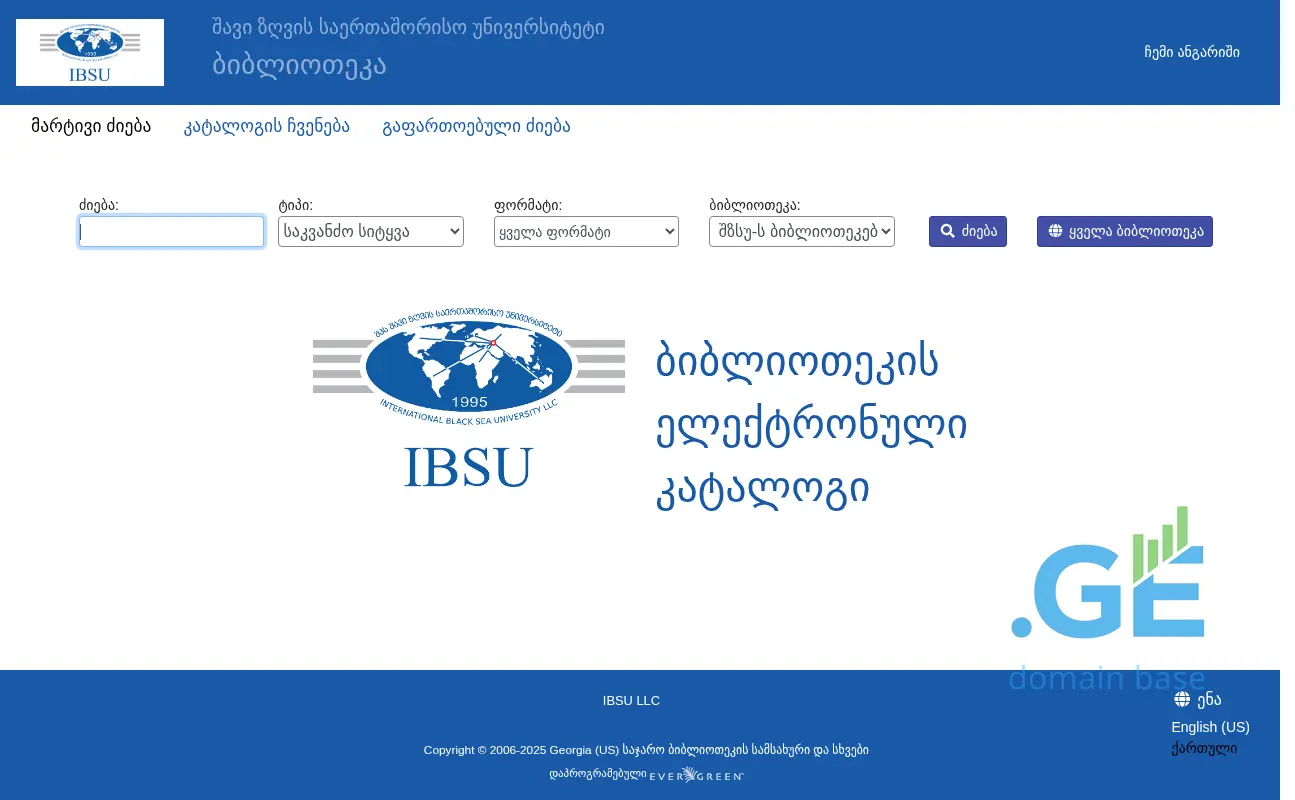The height and width of the screenshot is (800, 1295).
Task: Focus the ძიება search text field
Action: pyautogui.click(x=171, y=232)
